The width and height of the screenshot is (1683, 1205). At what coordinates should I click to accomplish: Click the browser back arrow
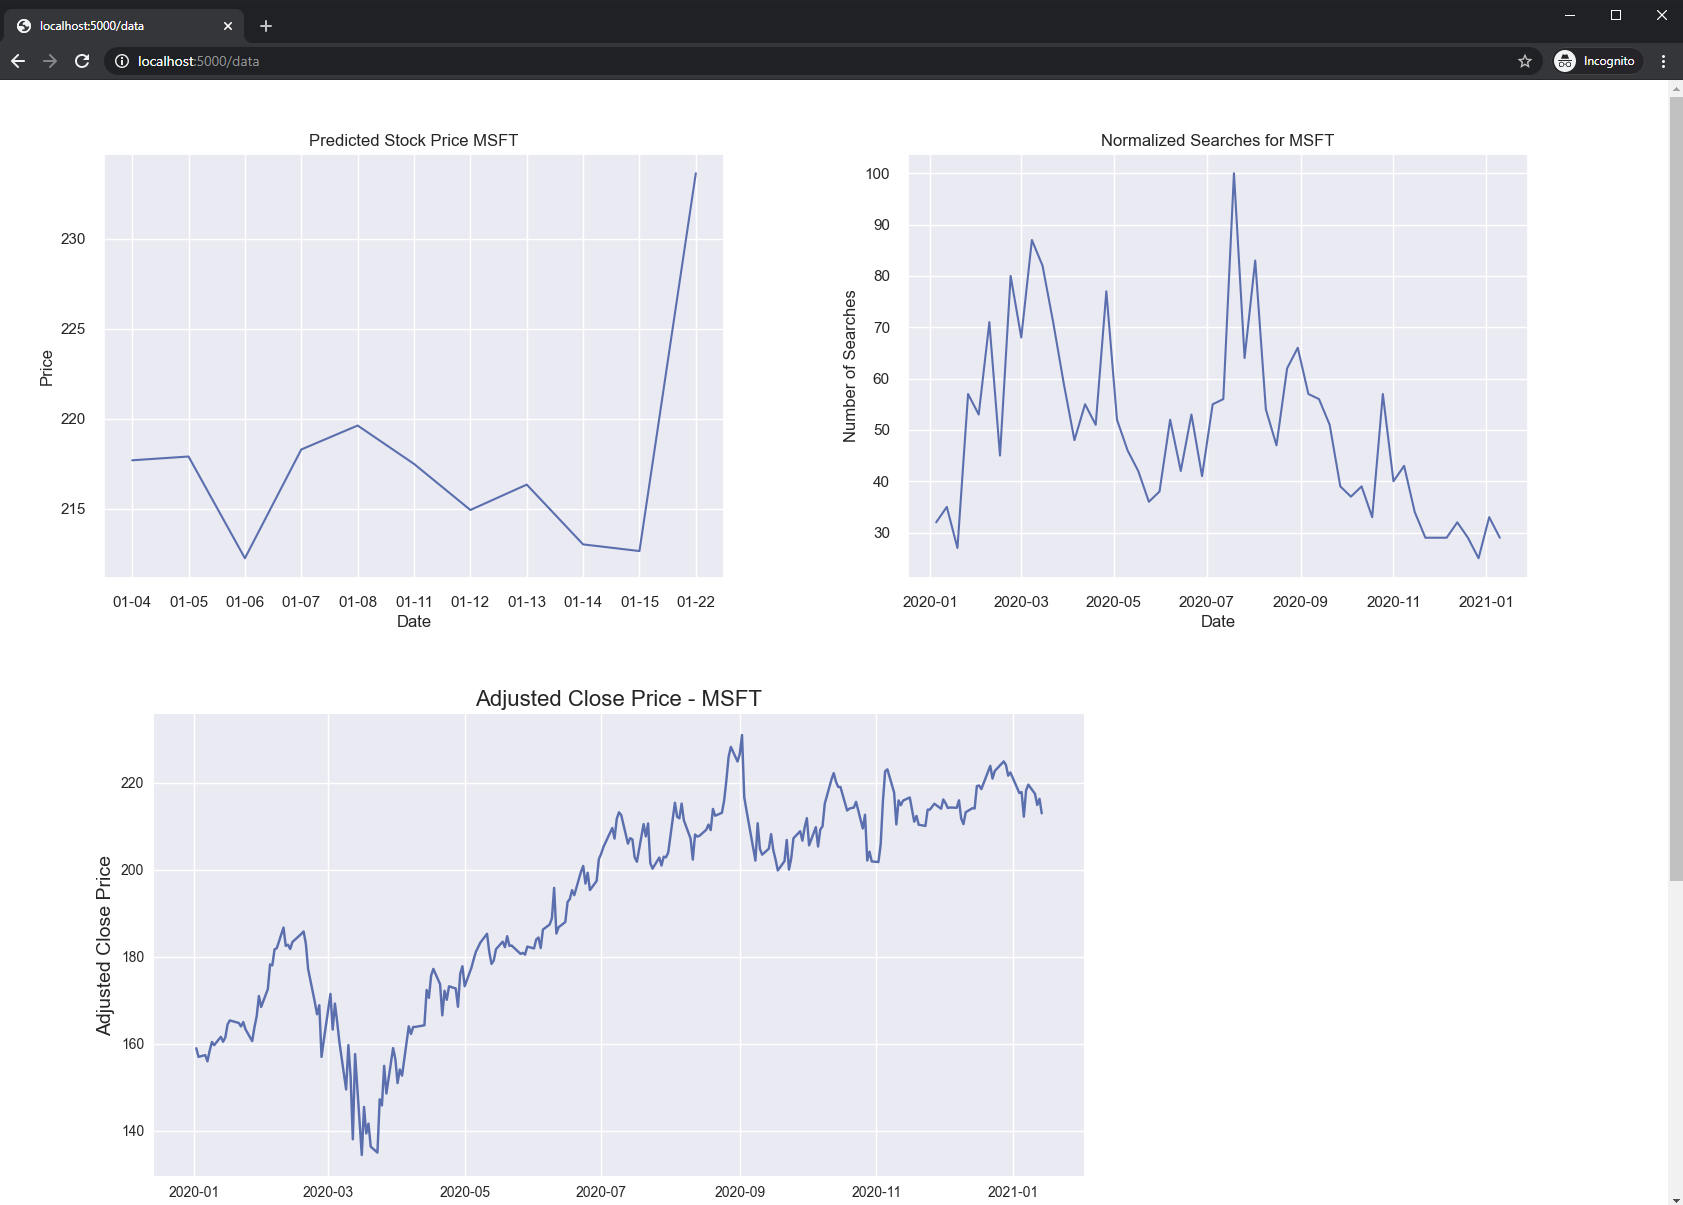[x=18, y=61]
